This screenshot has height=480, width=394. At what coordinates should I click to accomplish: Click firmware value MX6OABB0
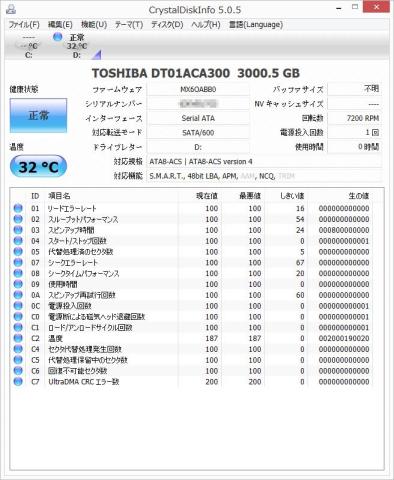point(198,89)
